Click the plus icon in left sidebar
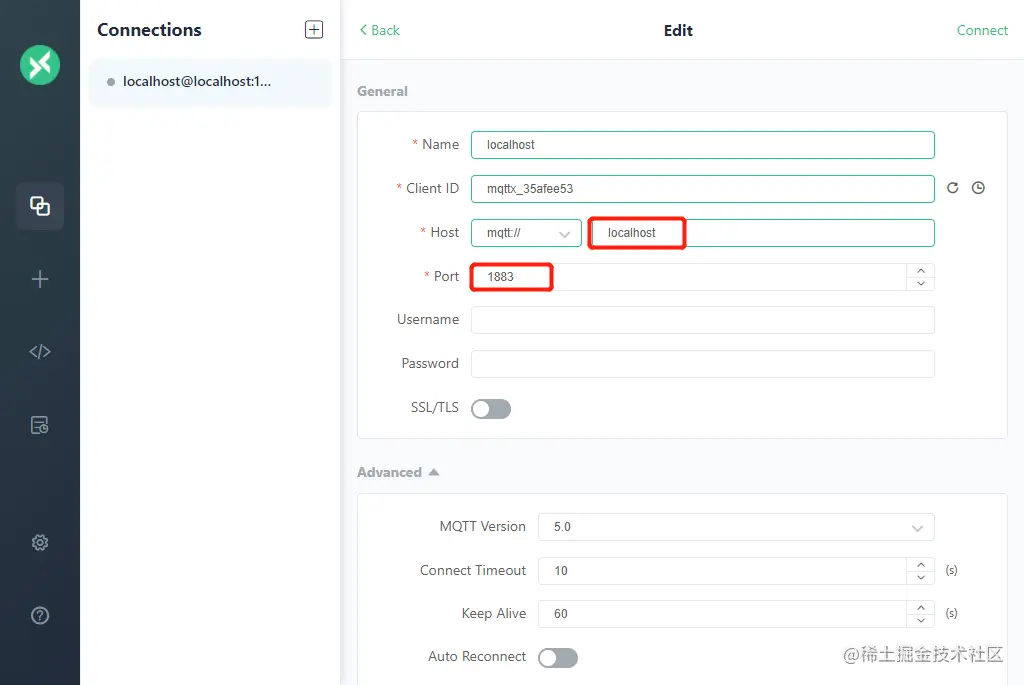 tap(40, 279)
